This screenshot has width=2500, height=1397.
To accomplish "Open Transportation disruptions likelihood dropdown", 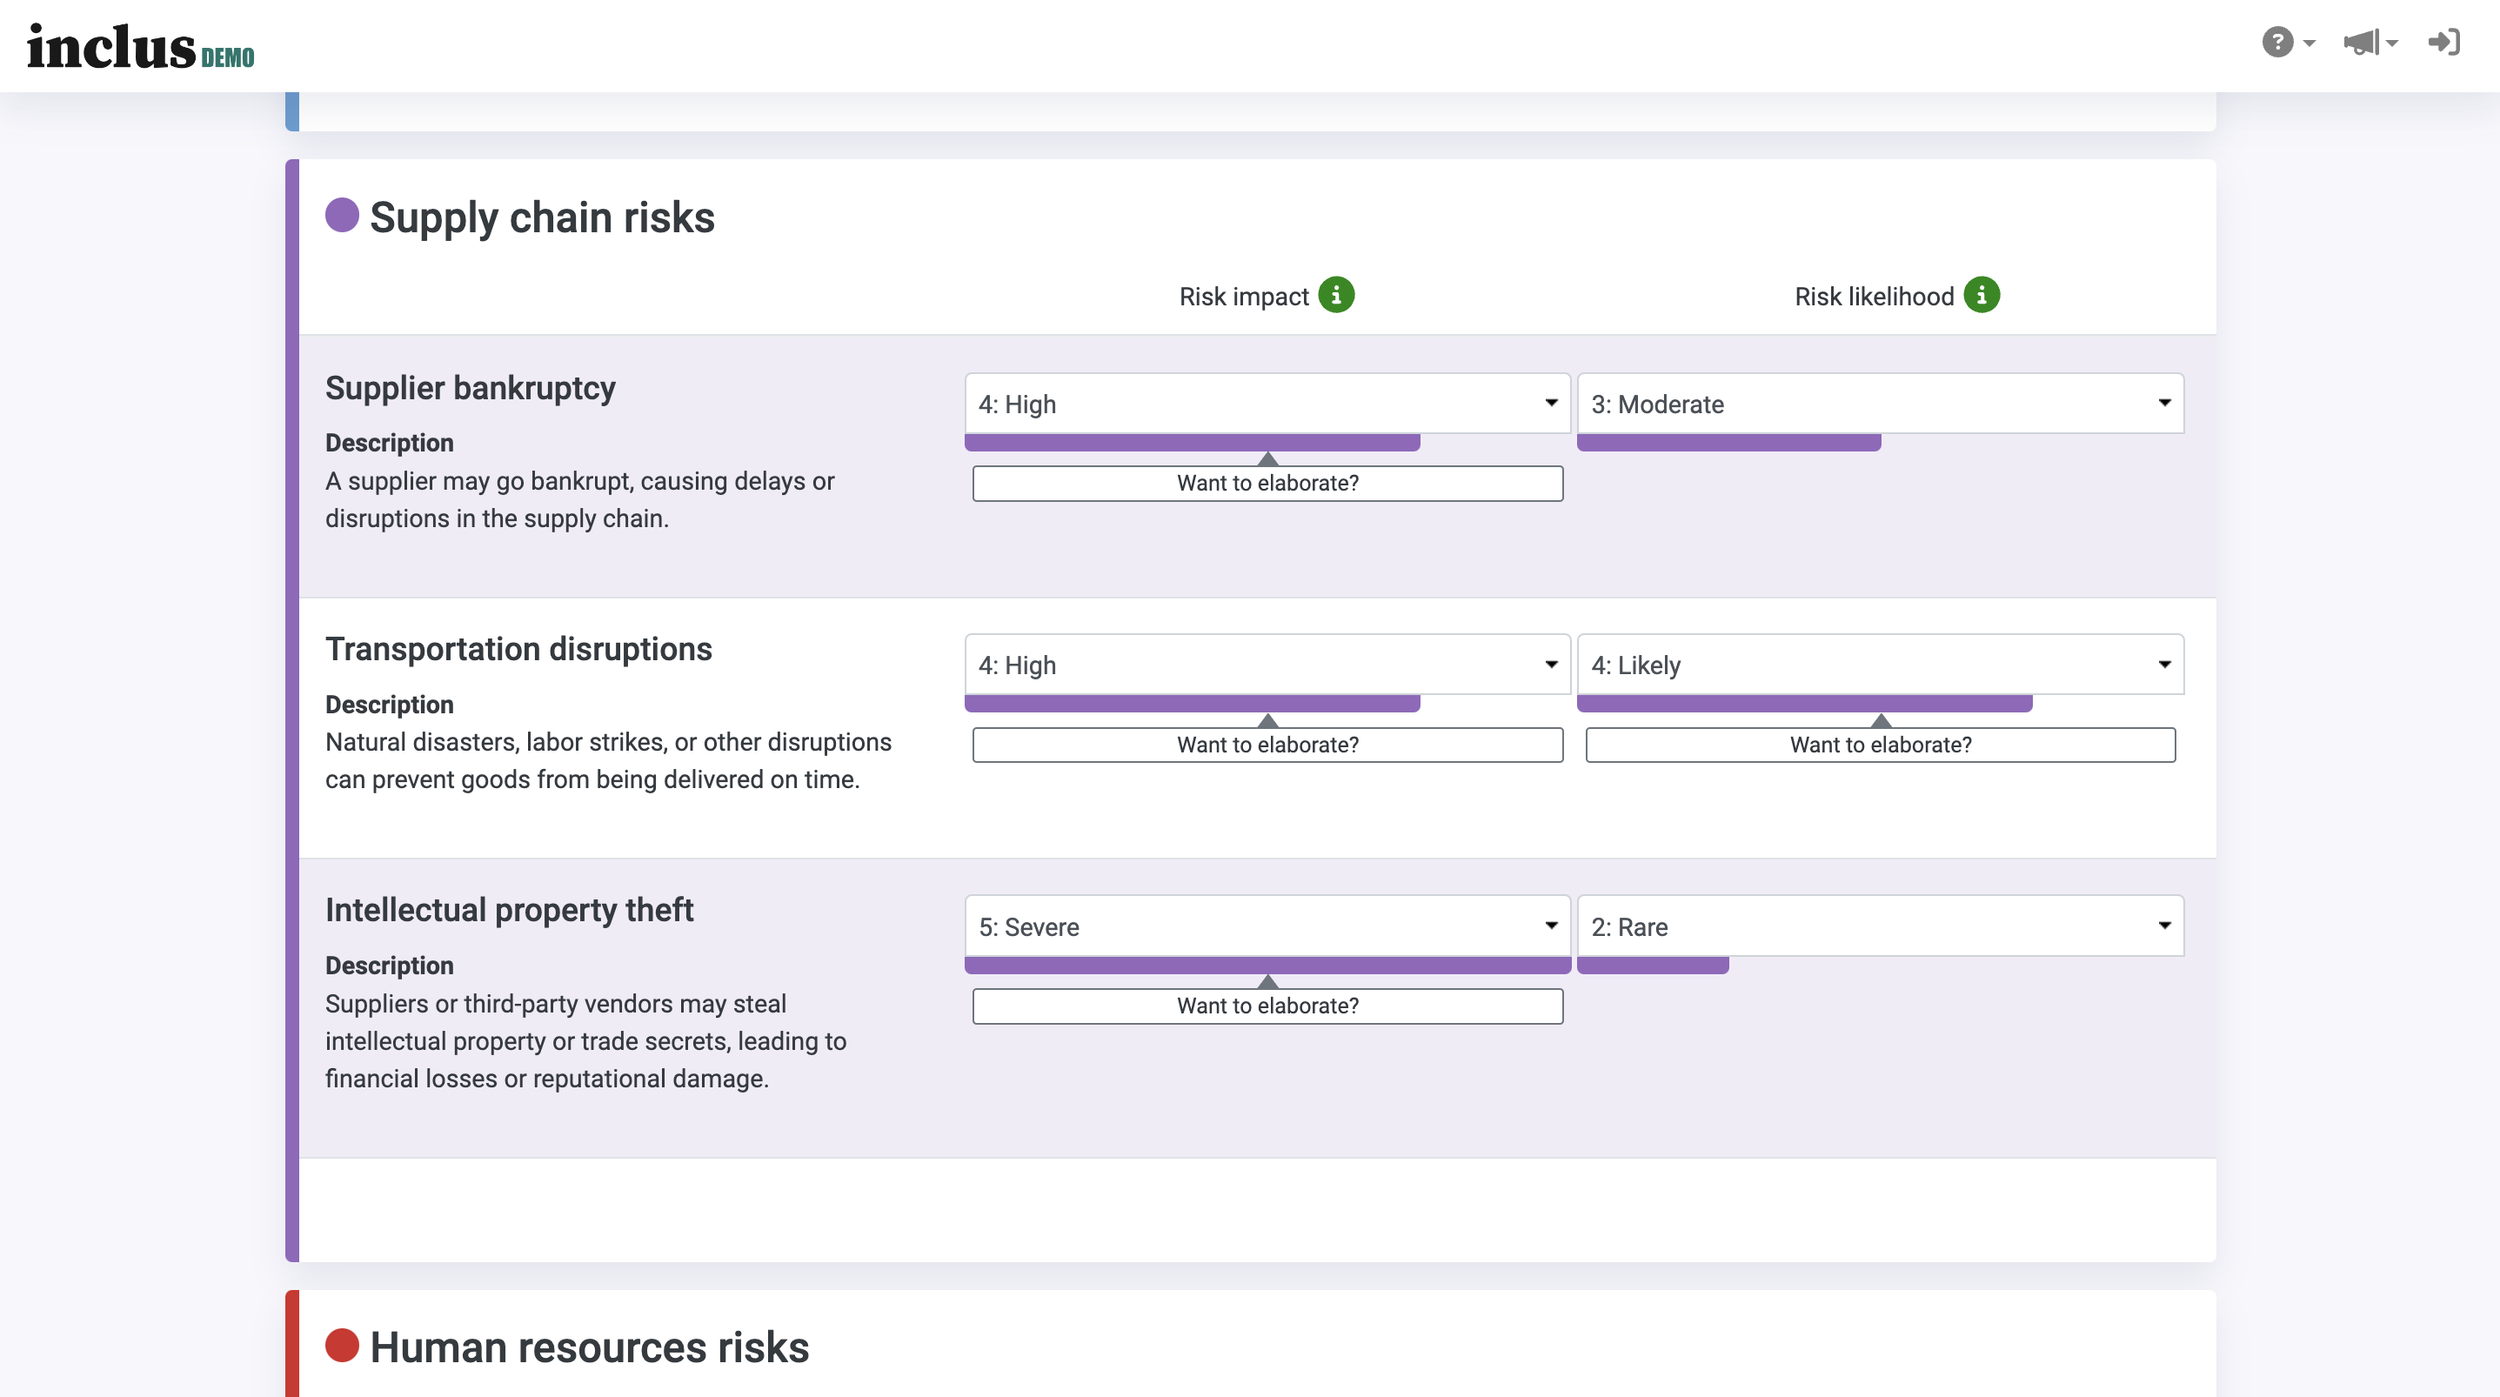I will [1880, 665].
